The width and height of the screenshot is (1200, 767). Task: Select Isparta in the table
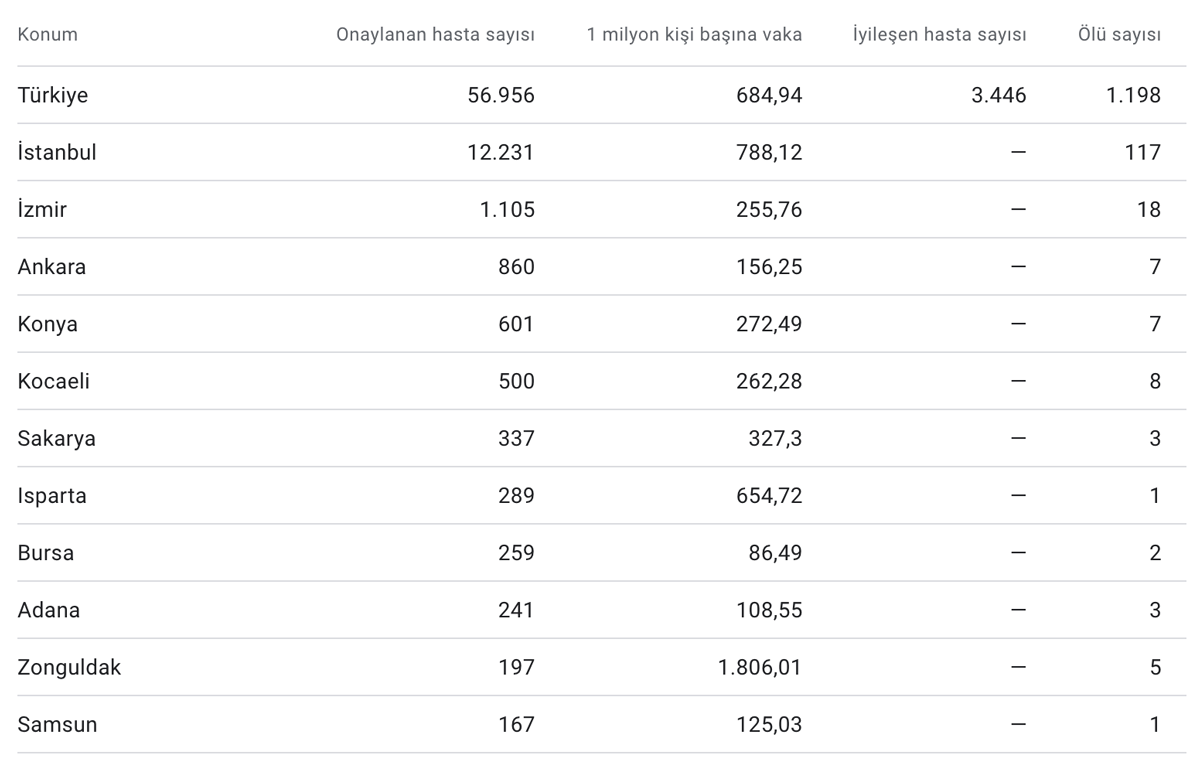52,496
